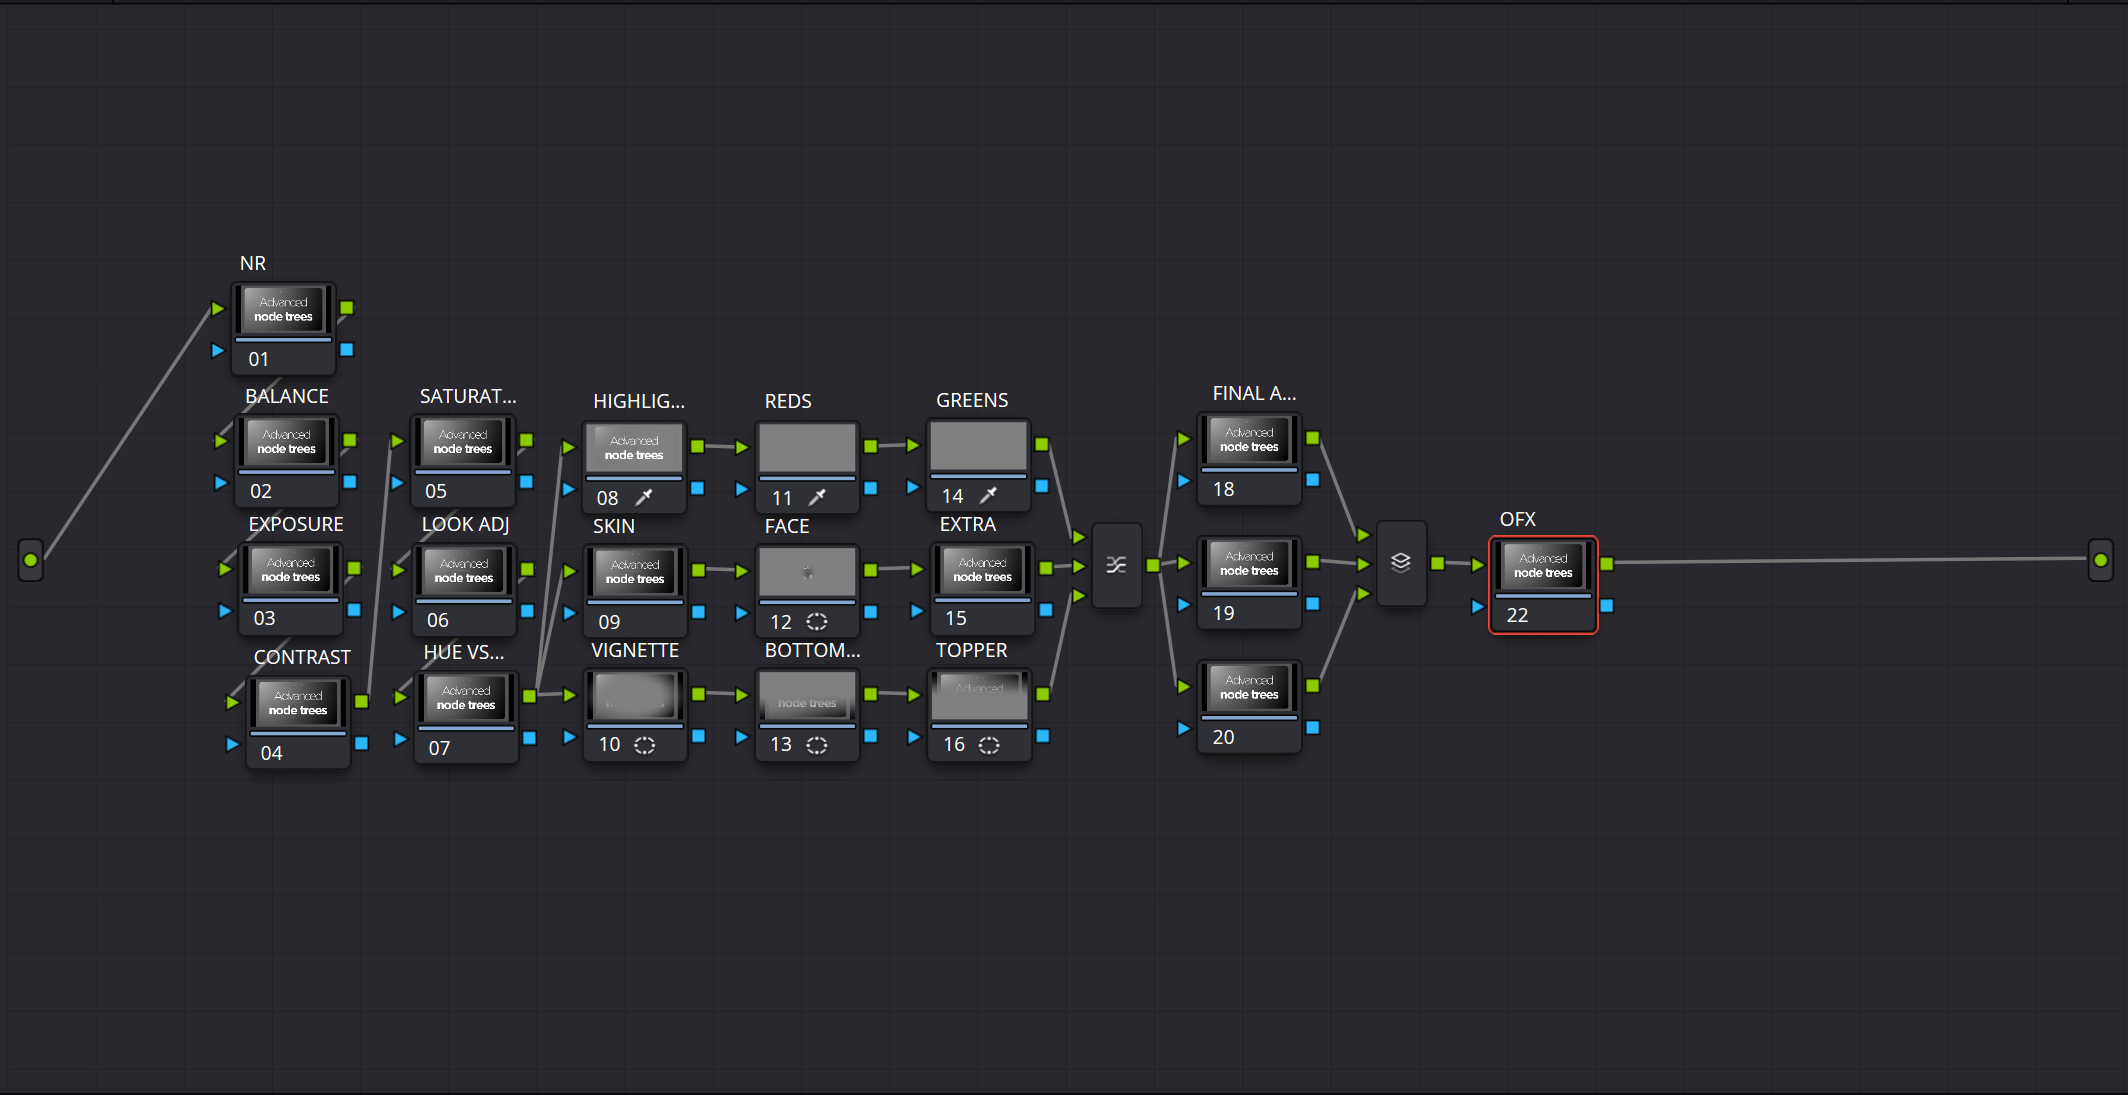Click the power window icon on BOTTOM node 13
This screenshot has width=2128, height=1095.
click(x=817, y=744)
